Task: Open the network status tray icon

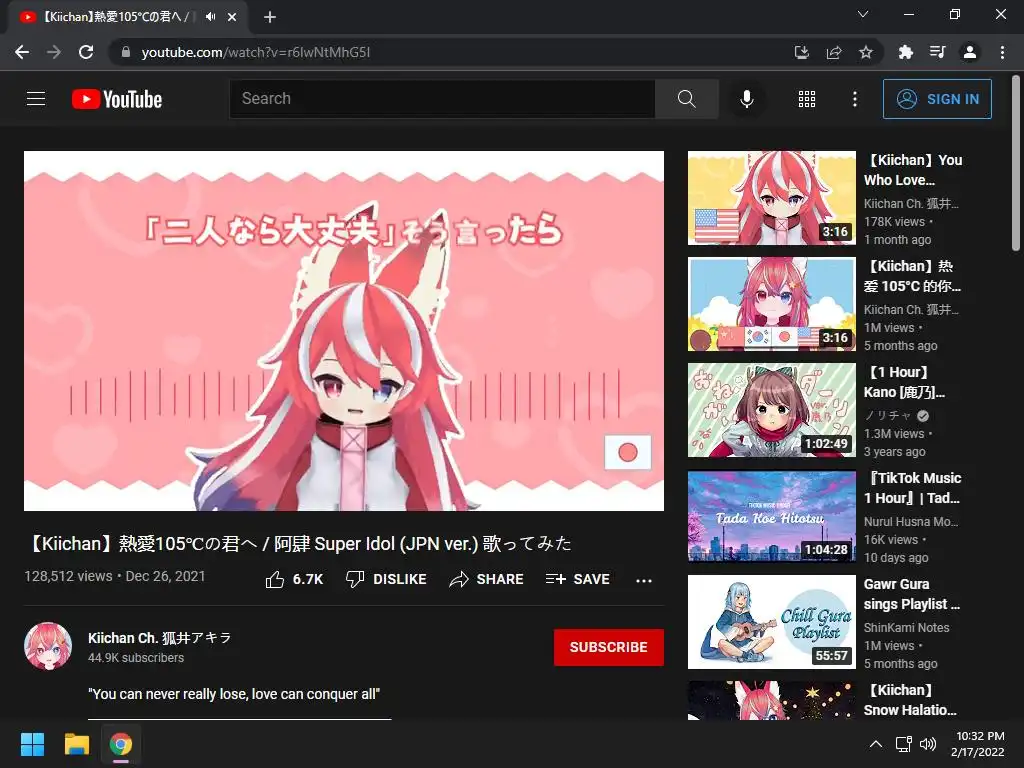Action: [904, 744]
